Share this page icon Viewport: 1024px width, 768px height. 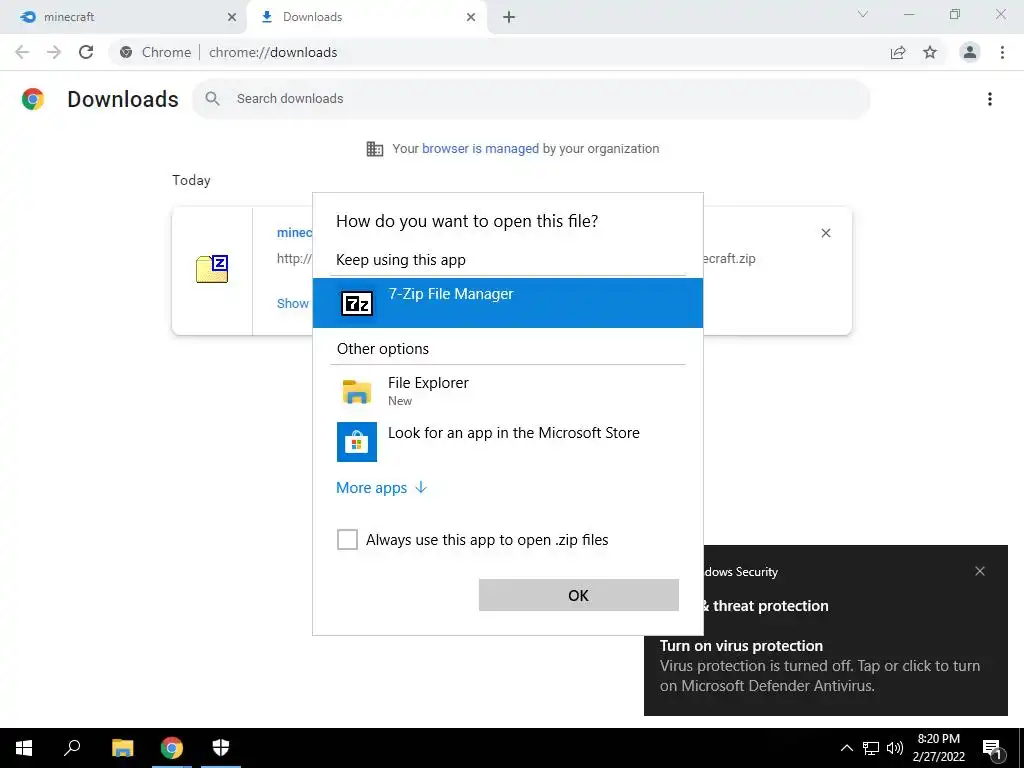point(898,52)
